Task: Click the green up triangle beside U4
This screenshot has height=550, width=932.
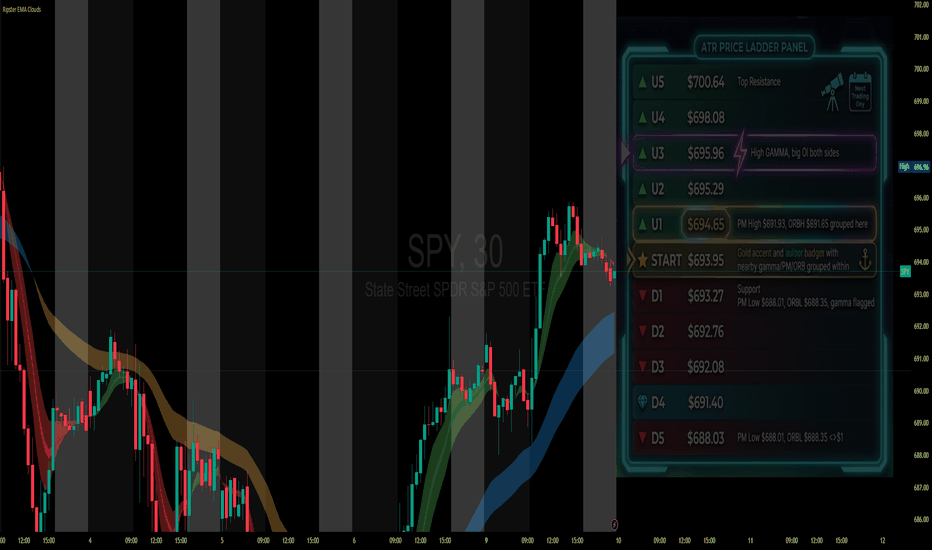Action: (x=643, y=118)
